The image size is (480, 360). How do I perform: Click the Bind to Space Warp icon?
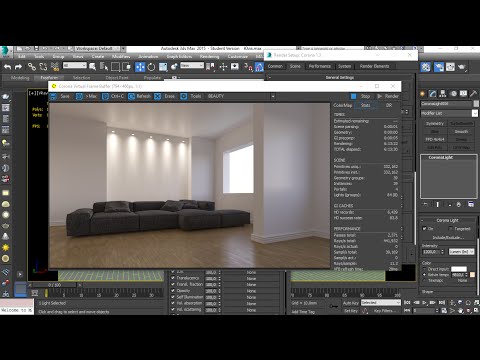[55, 67]
